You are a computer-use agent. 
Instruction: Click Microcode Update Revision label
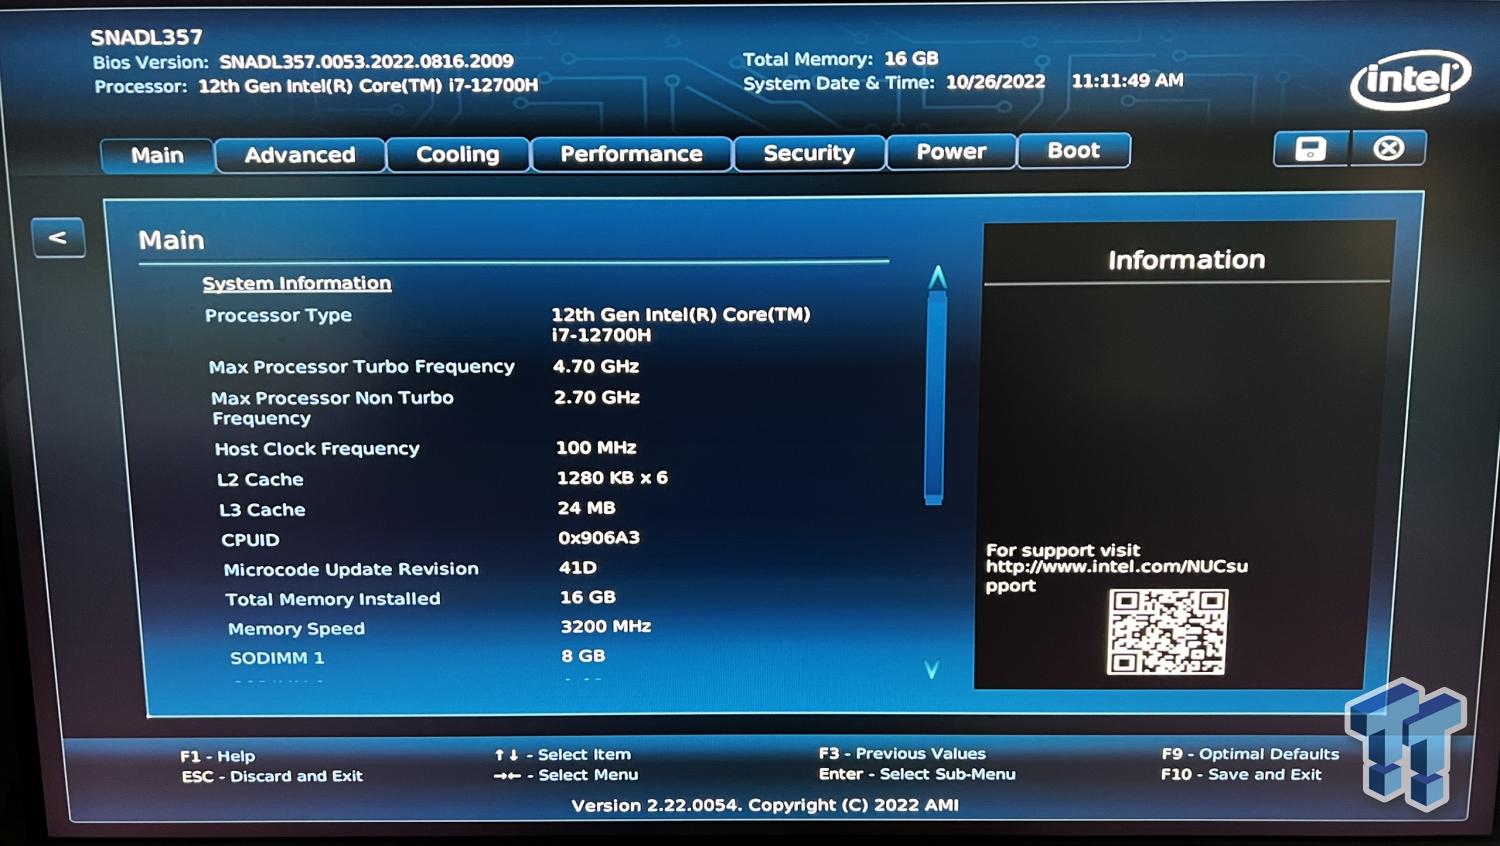(x=351, y=569)
